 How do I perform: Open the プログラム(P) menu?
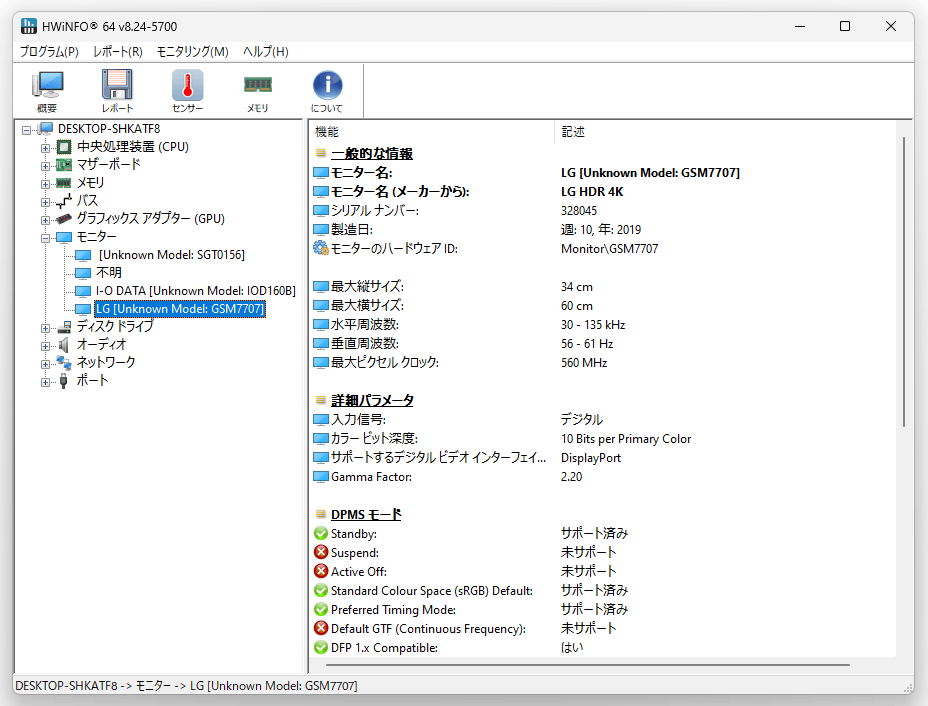49,51
